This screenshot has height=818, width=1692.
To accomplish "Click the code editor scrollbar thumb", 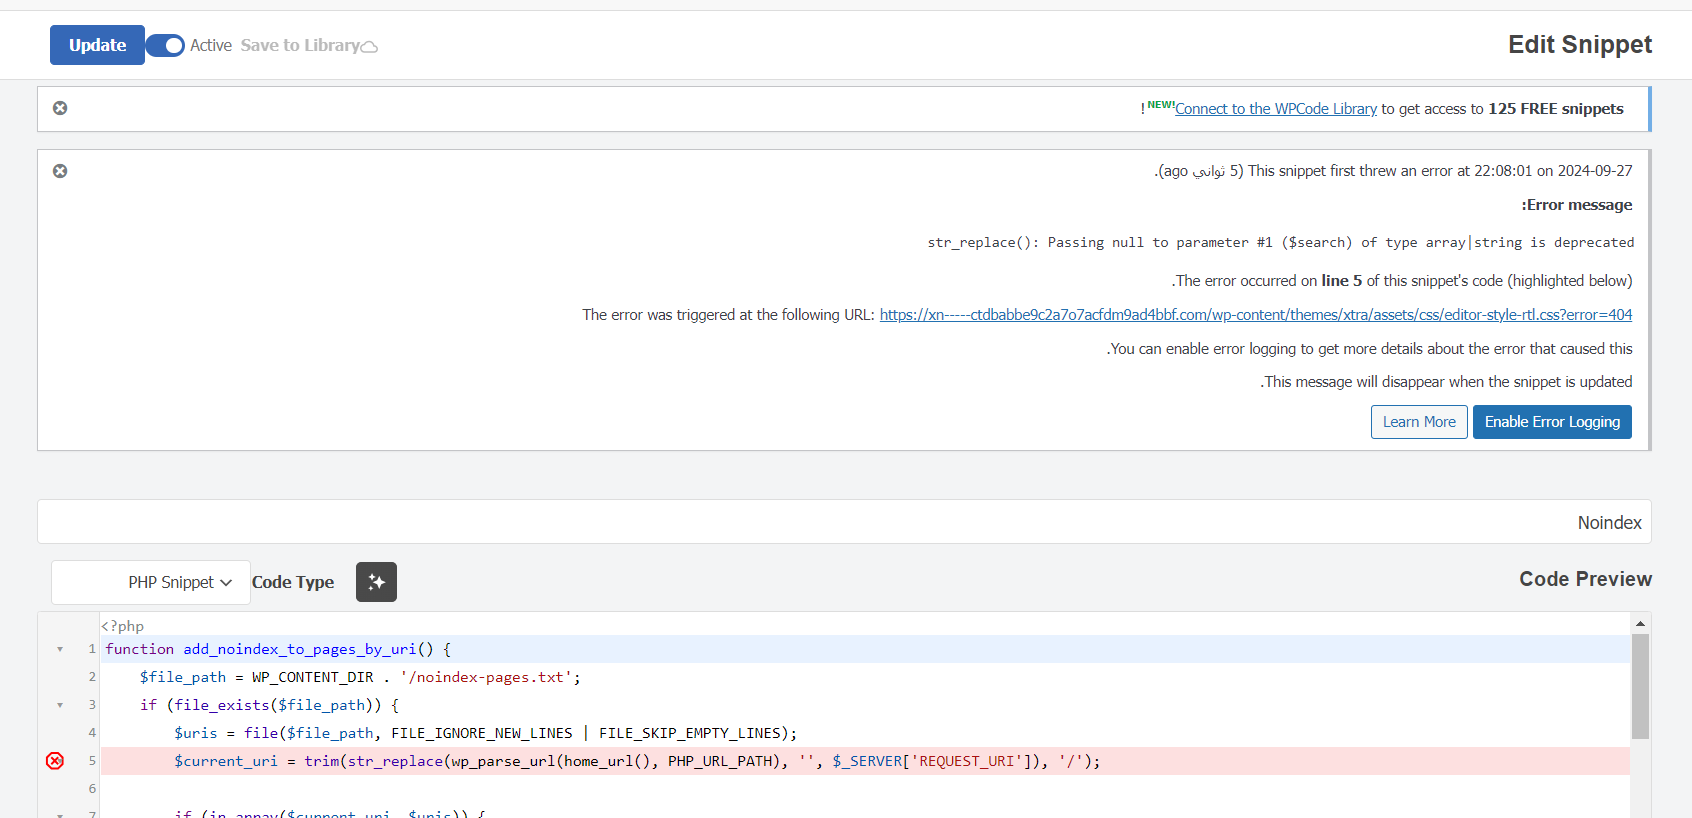I will (x=1640, y=686).
